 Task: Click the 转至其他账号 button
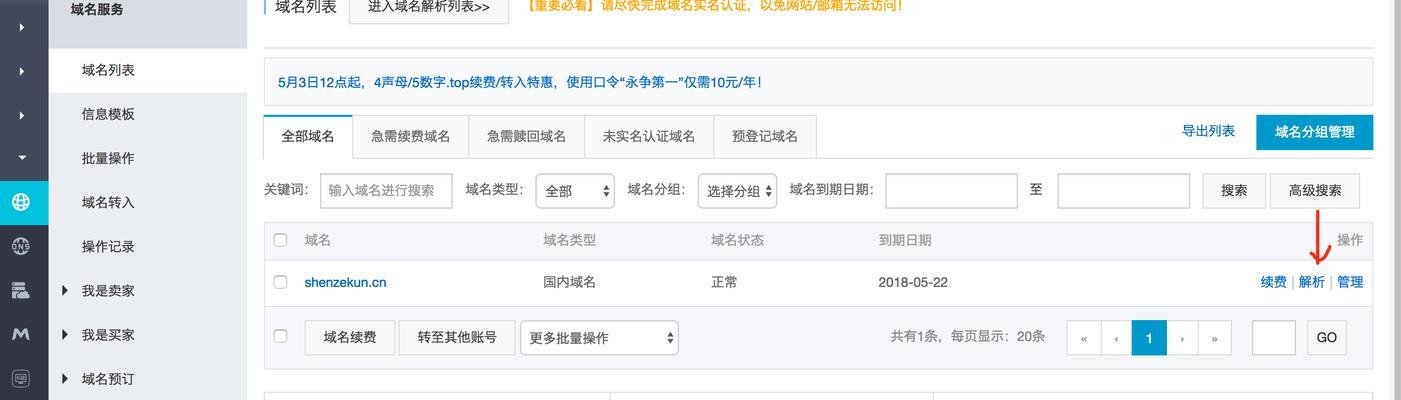tap(457, 337)
